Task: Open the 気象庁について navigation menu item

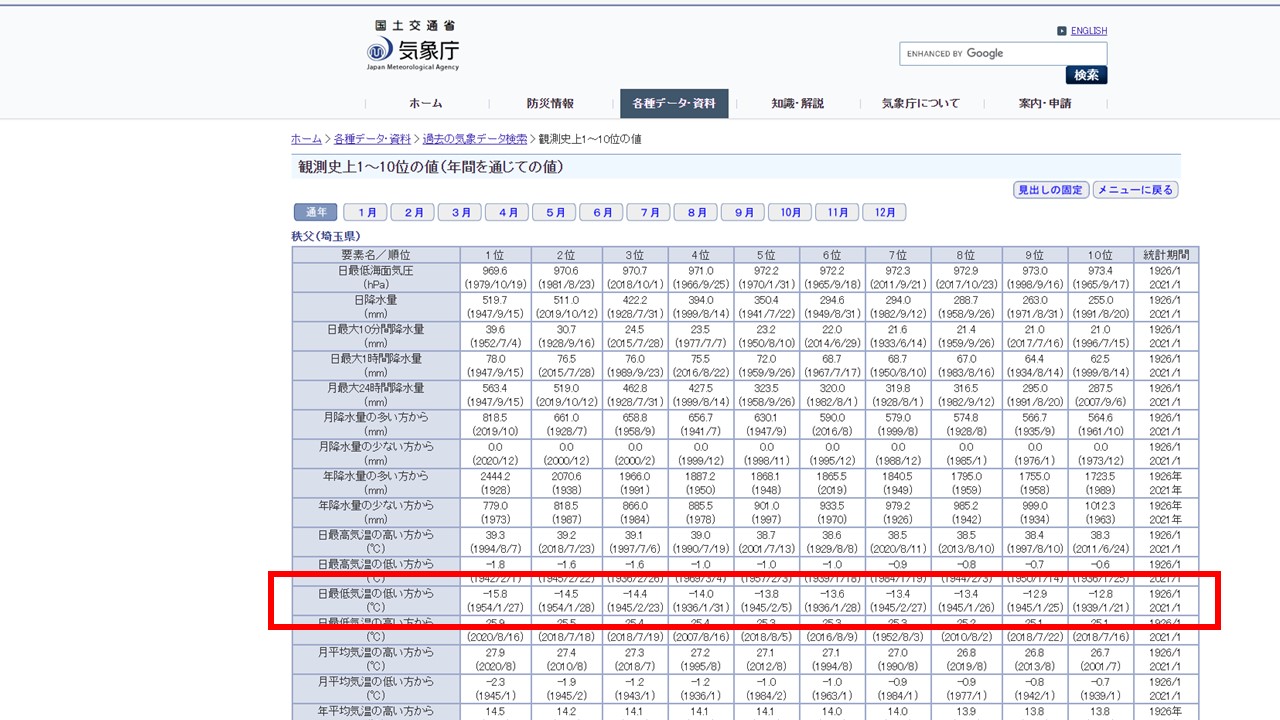Action: 920,104
